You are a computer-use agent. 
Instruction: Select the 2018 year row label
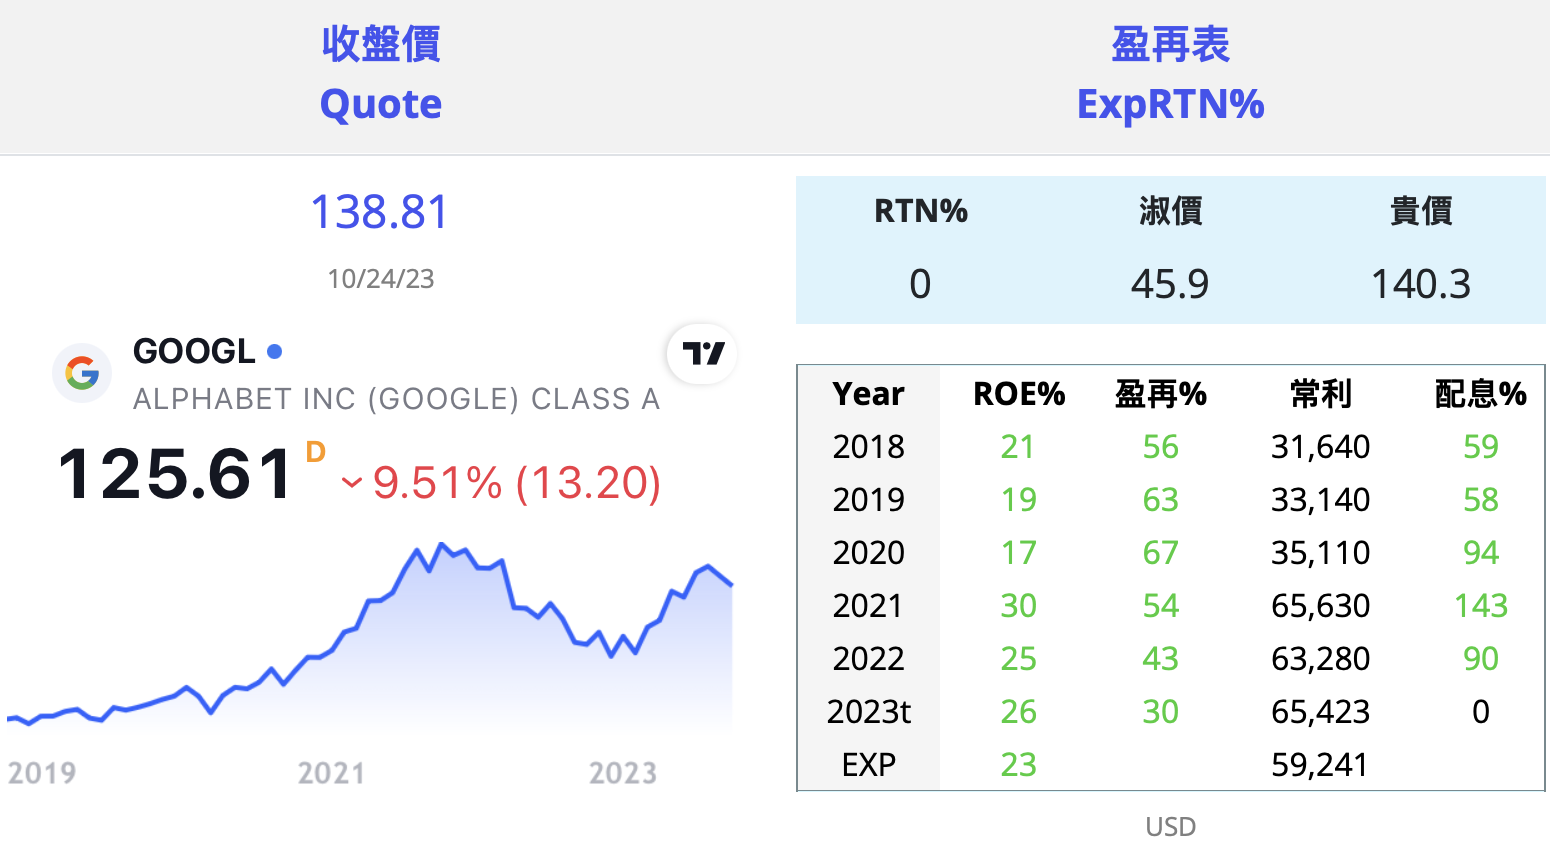pyautogui.click(x=868, y=446)
